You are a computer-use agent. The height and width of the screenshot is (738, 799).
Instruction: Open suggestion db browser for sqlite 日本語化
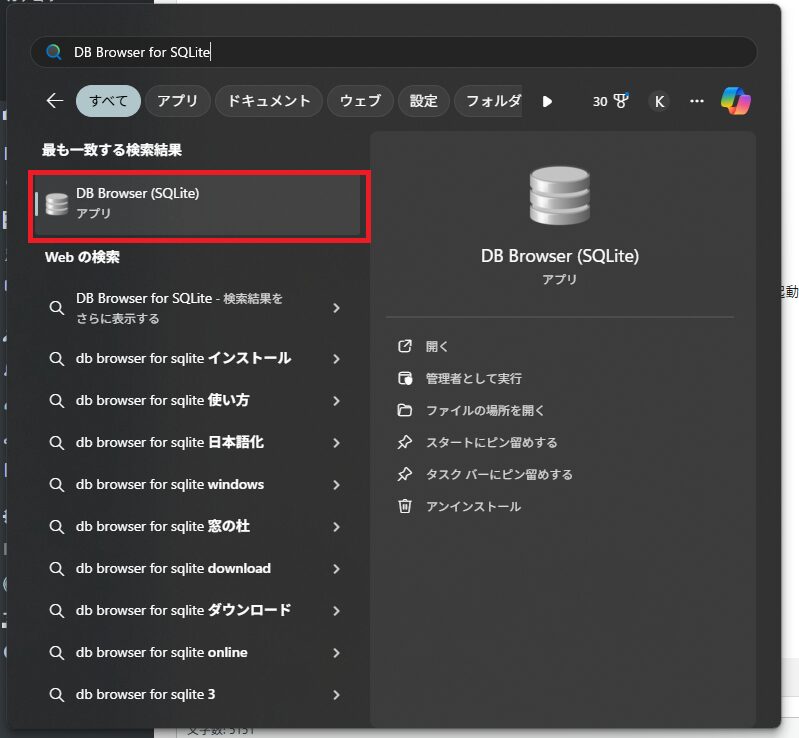199,442
